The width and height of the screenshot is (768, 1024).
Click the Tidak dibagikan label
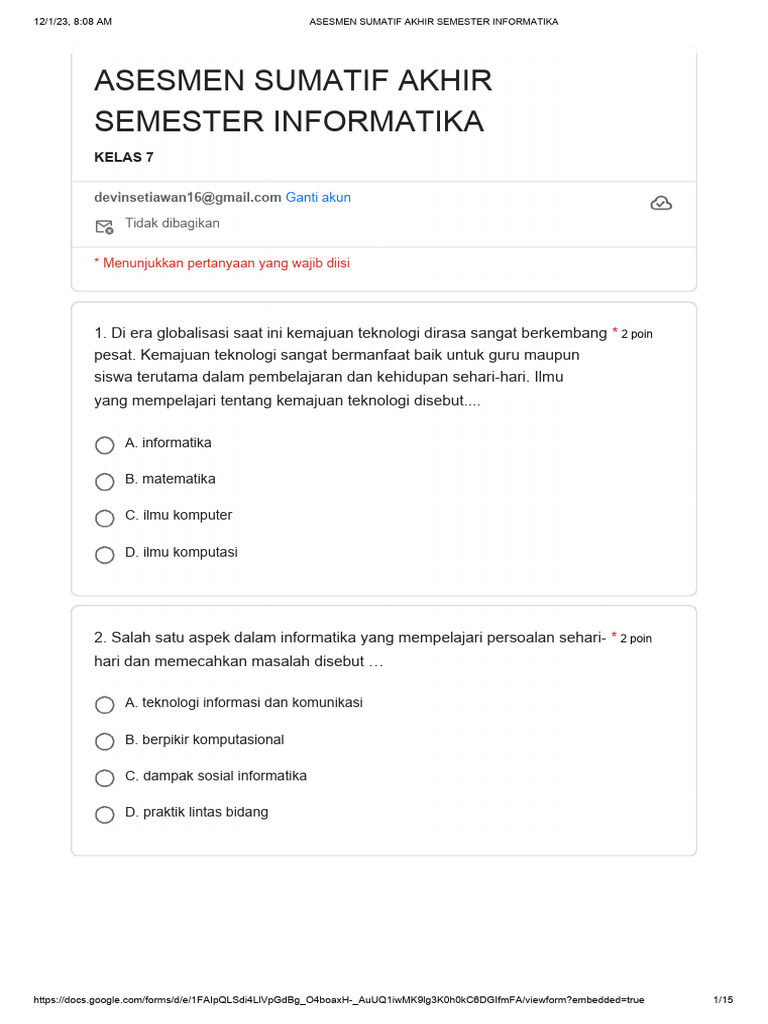pos(172,223)
